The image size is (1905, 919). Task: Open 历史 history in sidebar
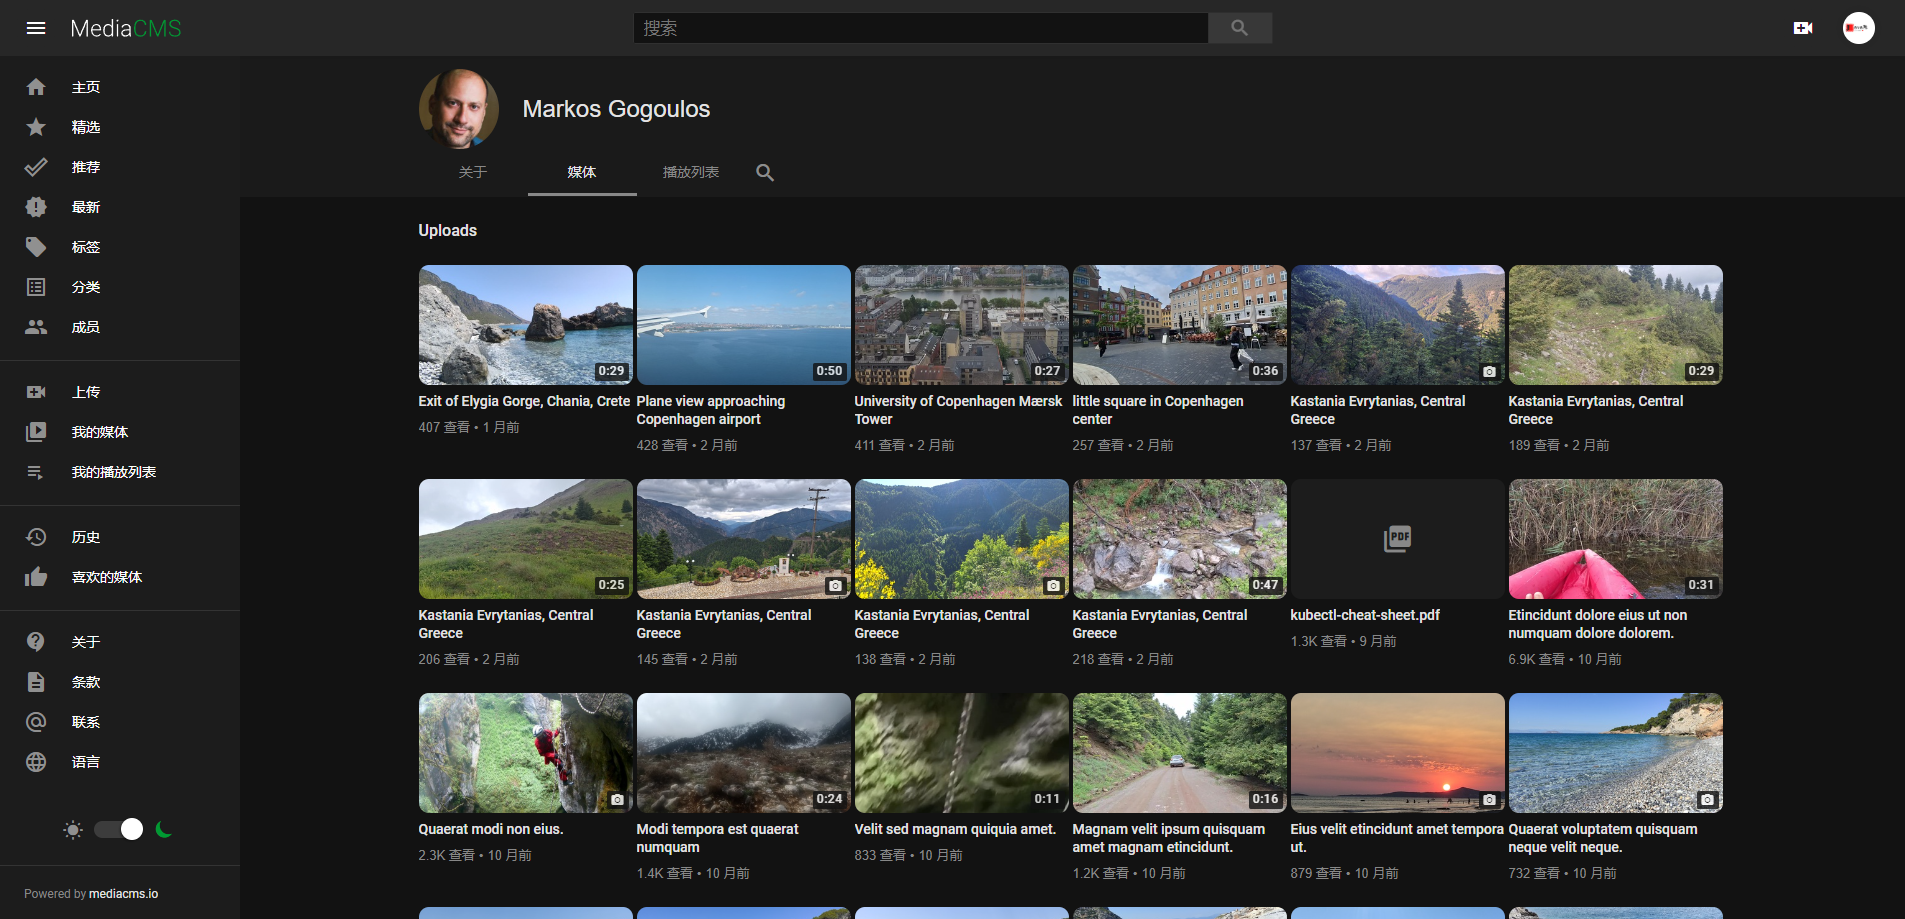[85, 537]
